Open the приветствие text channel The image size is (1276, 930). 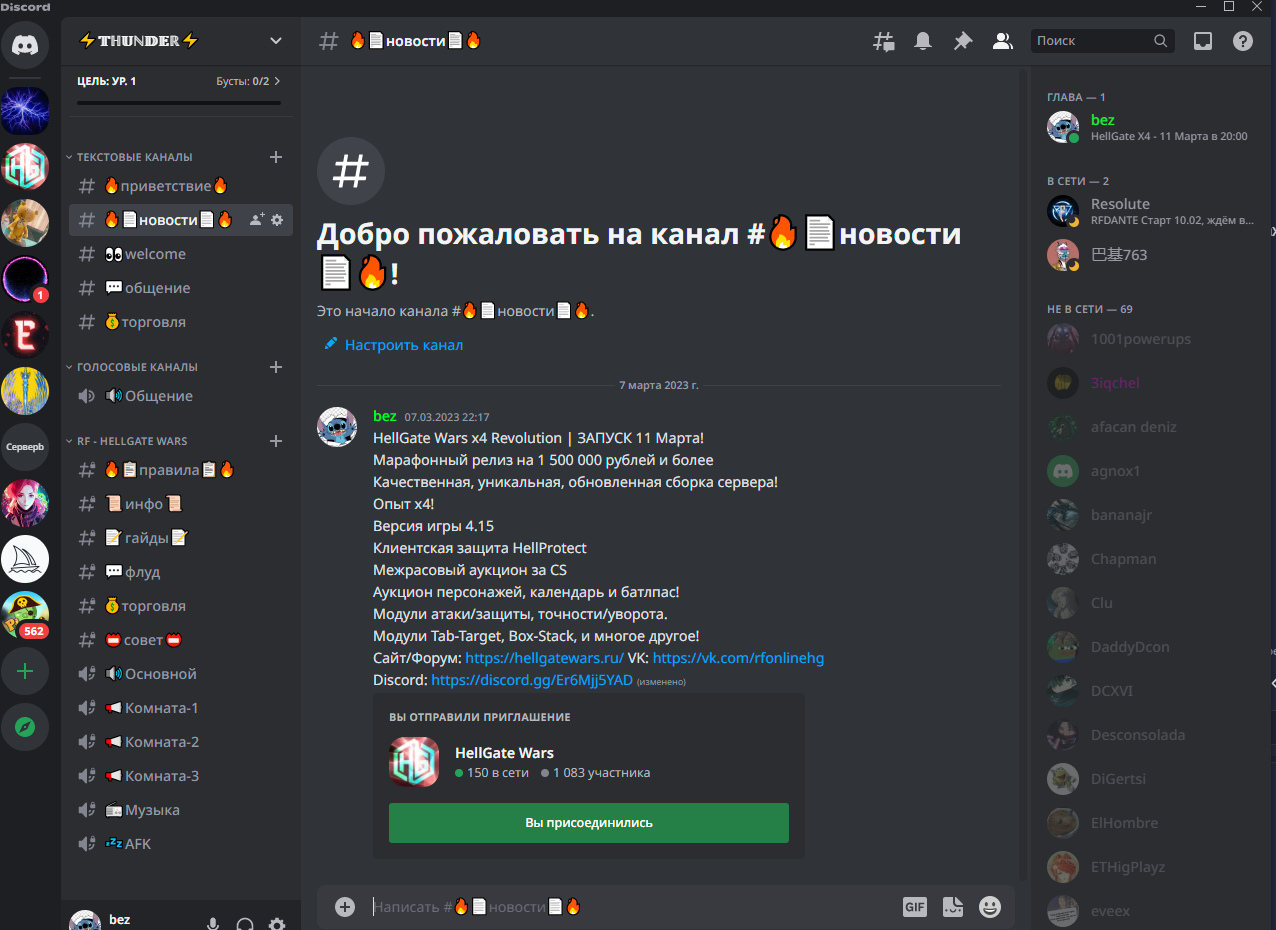181,186
